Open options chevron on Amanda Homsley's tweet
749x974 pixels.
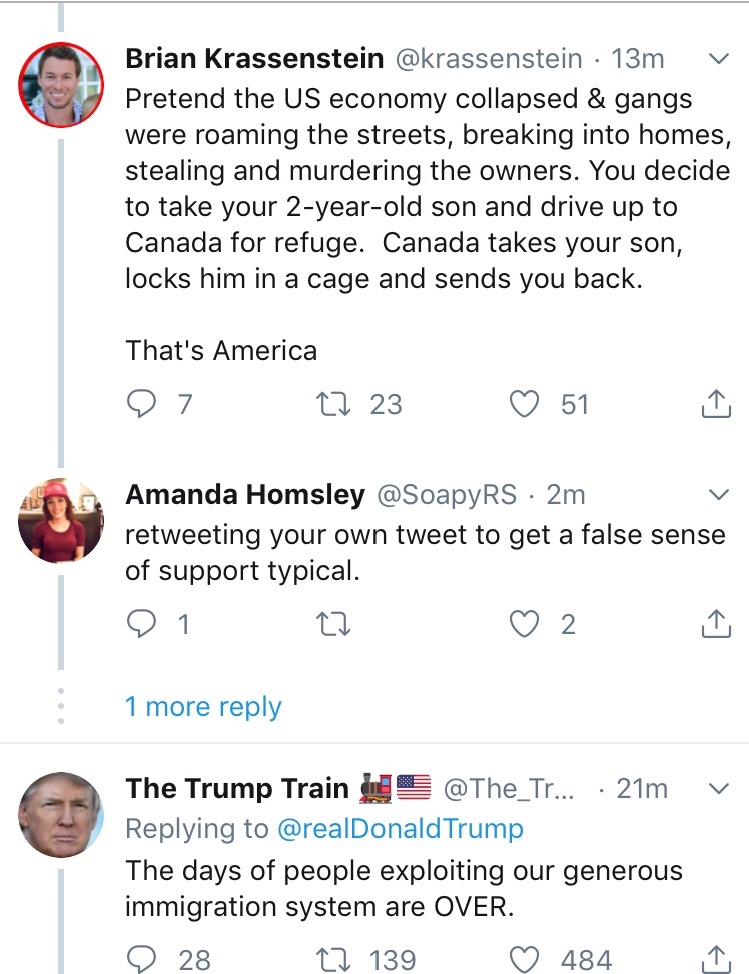(718, 495)
